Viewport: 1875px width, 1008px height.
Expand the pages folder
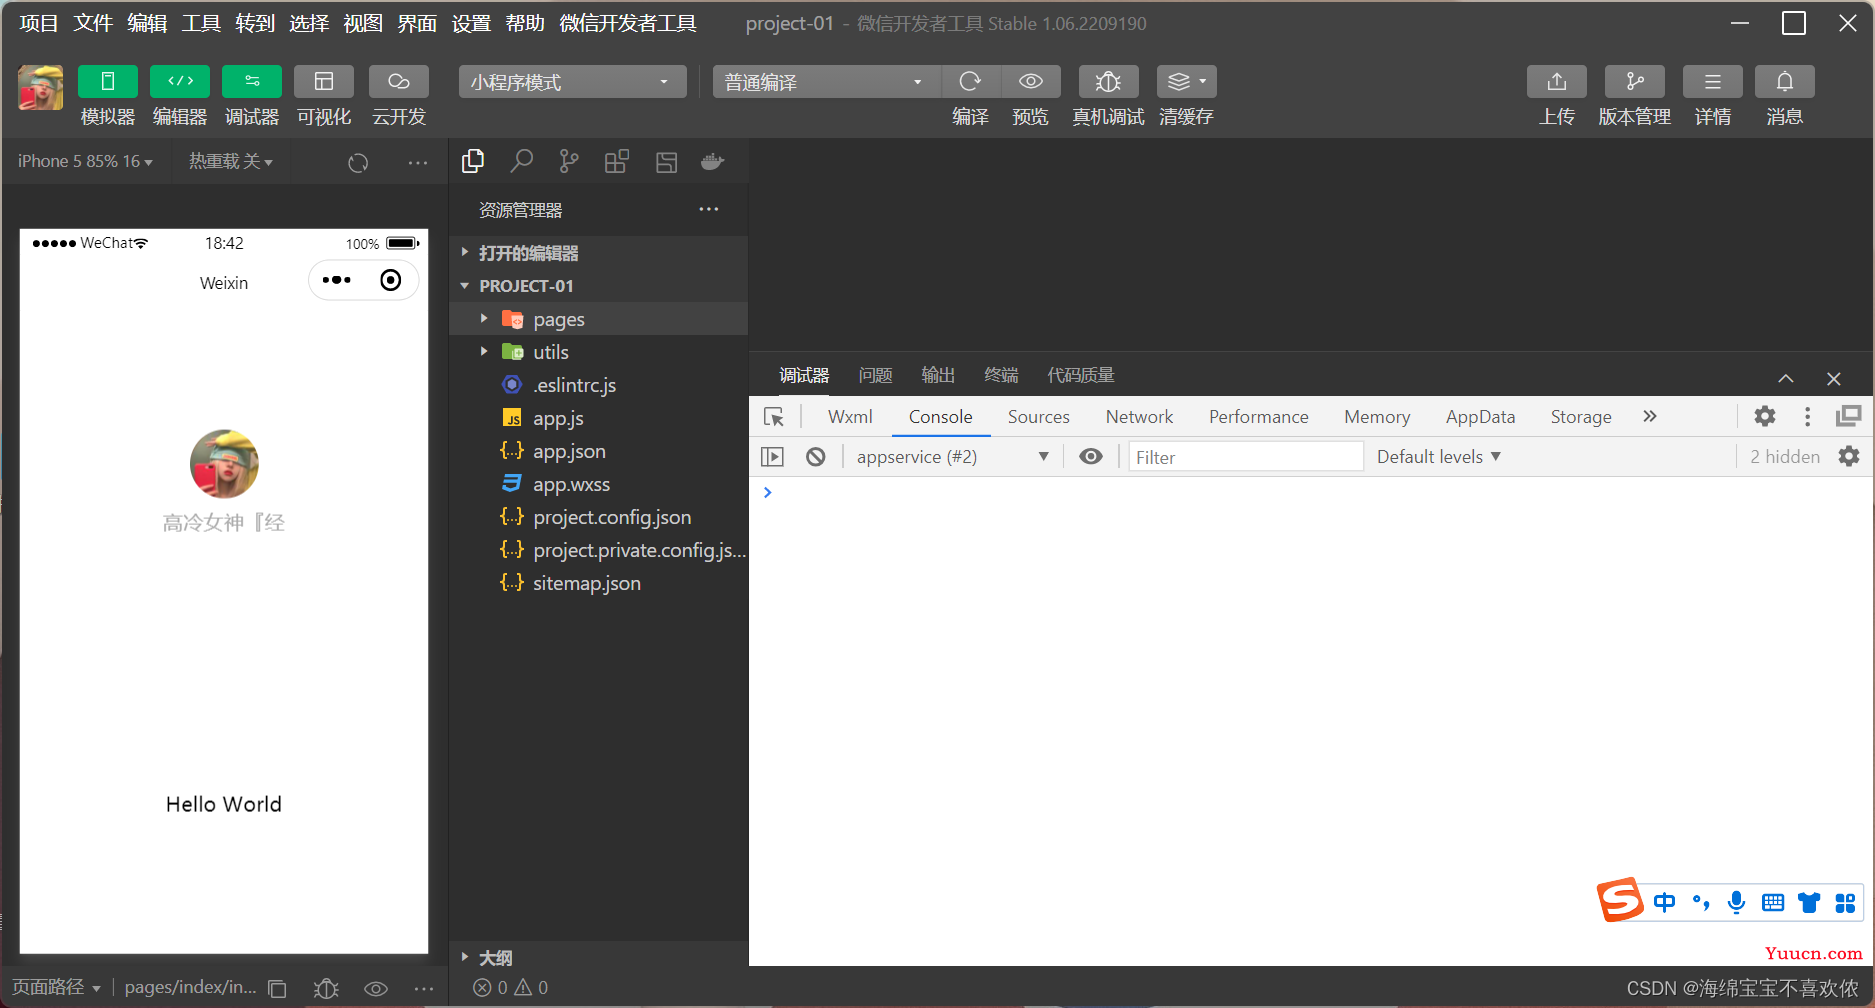pyautogui.click(x=599, y=319)
